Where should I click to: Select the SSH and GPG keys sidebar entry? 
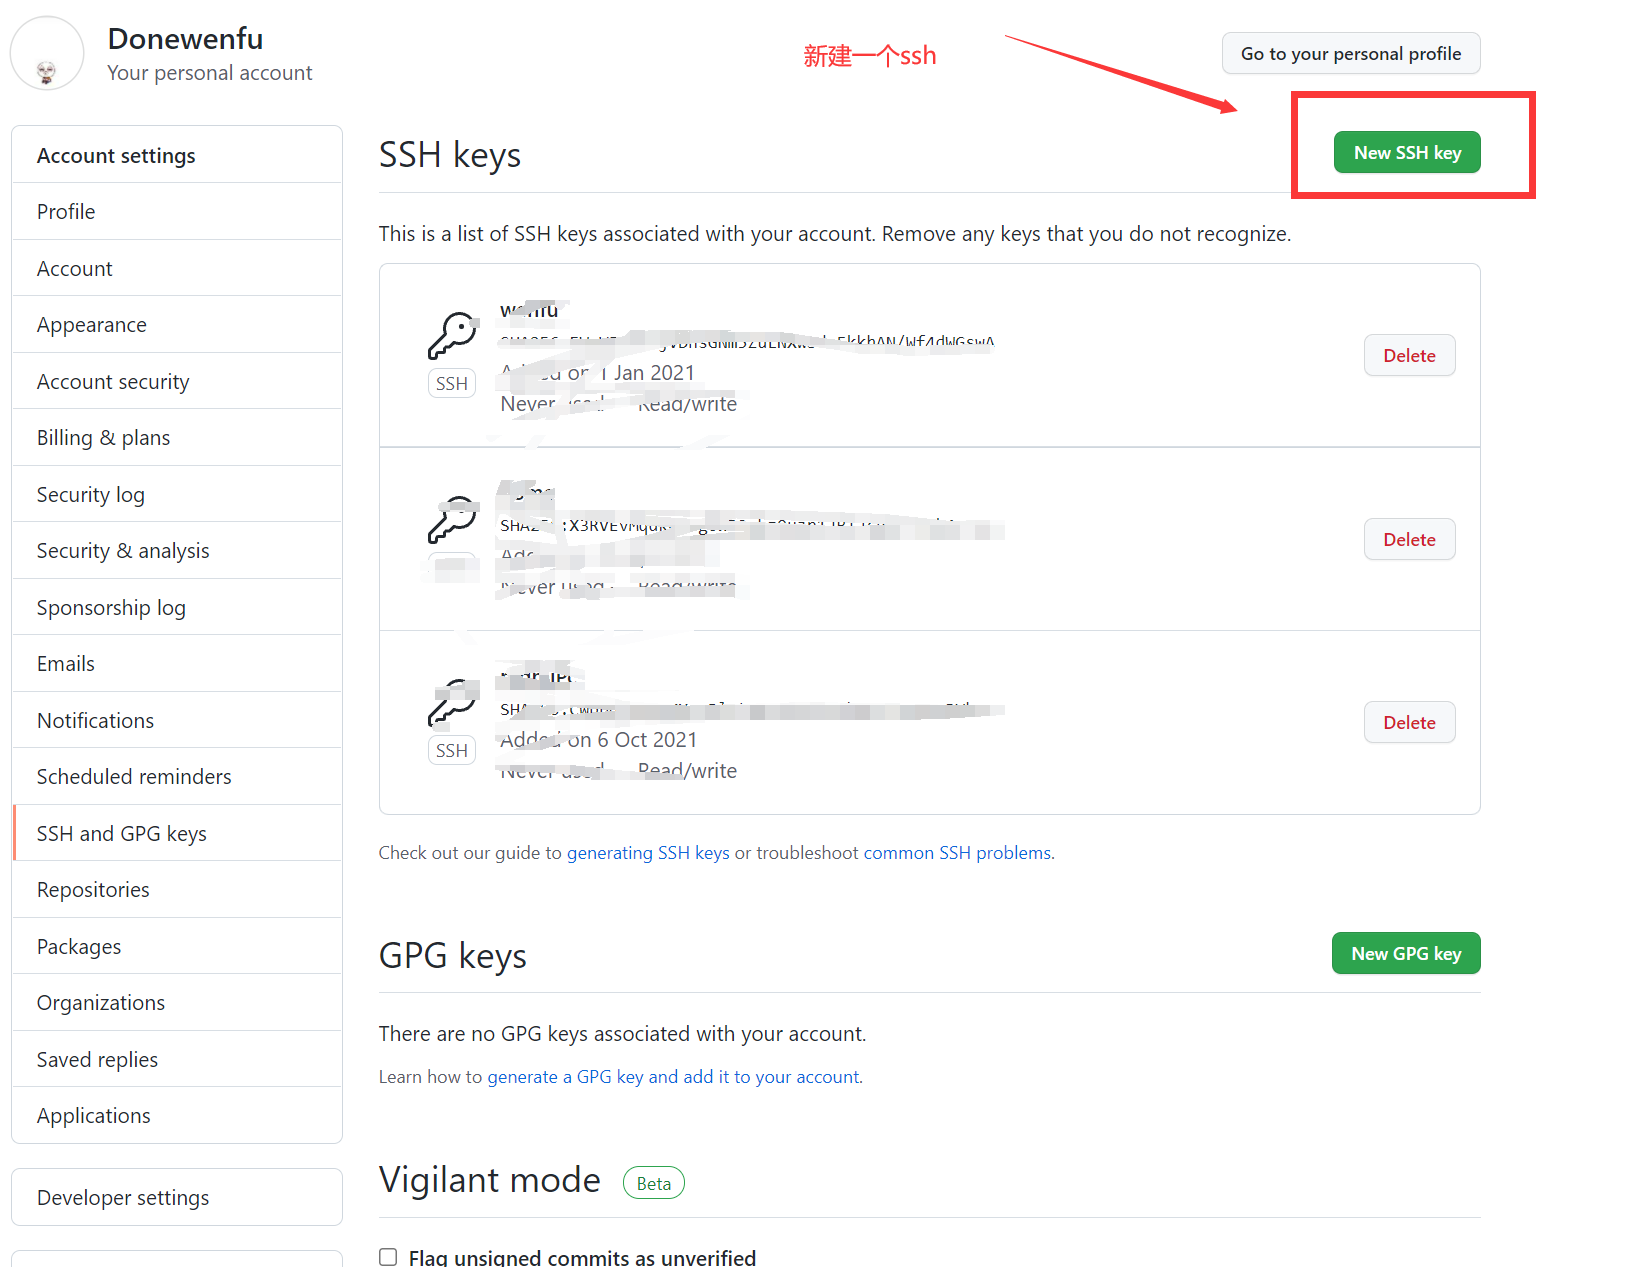[121, 832]
